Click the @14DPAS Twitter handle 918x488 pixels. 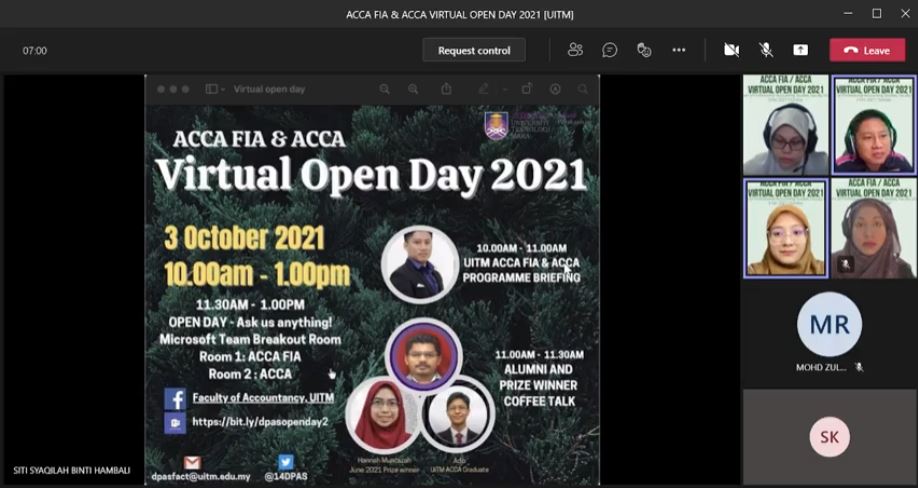(x=286, y=476)
